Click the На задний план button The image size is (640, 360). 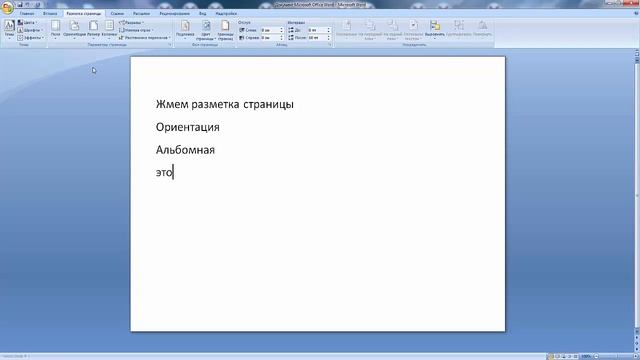point(392,30)
